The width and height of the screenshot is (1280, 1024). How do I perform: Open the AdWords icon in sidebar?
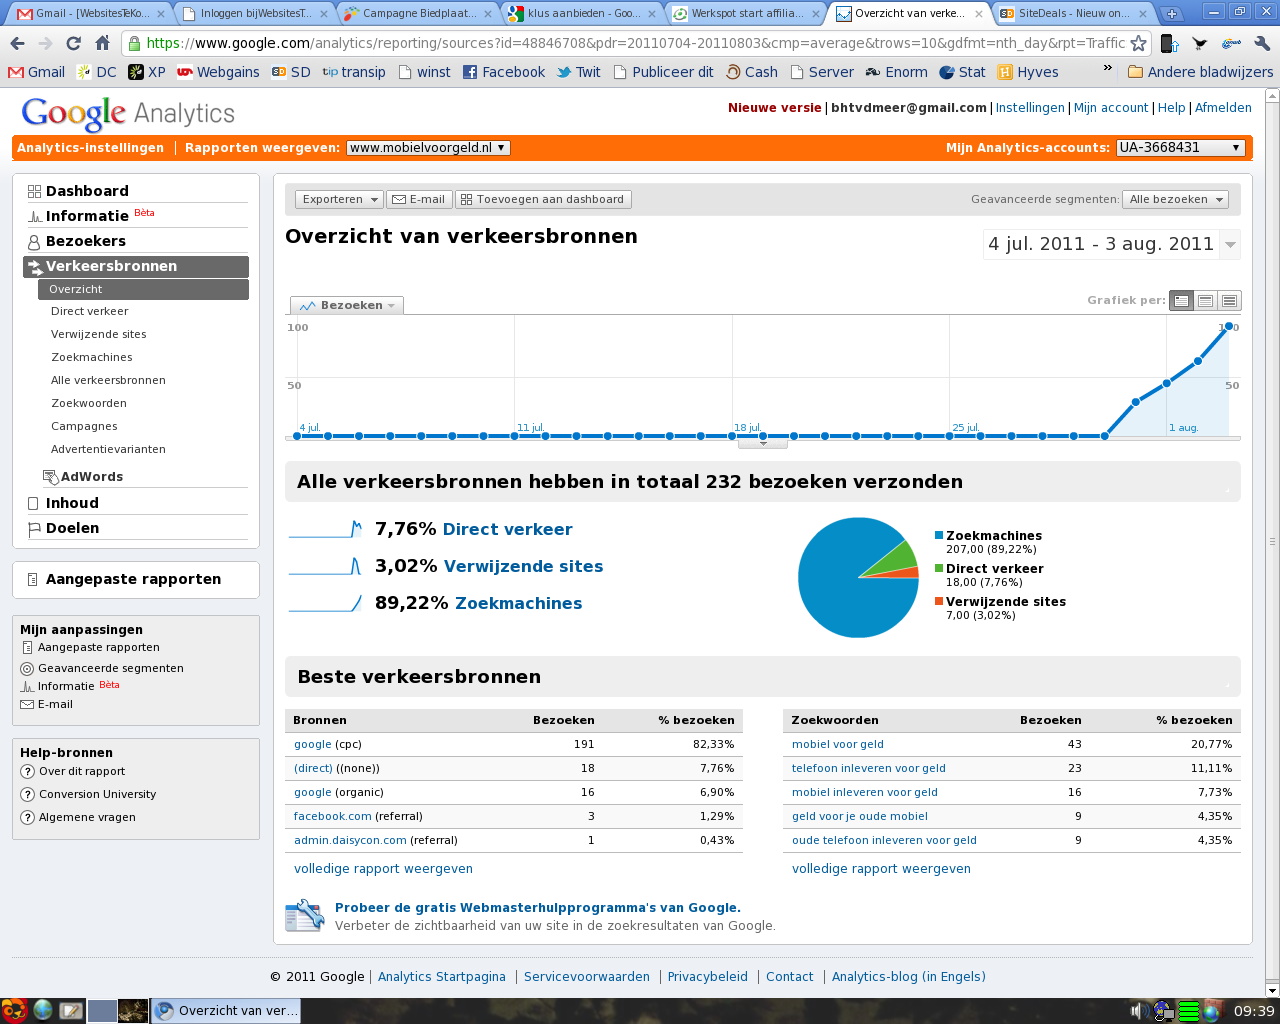[x=51, y=477]
